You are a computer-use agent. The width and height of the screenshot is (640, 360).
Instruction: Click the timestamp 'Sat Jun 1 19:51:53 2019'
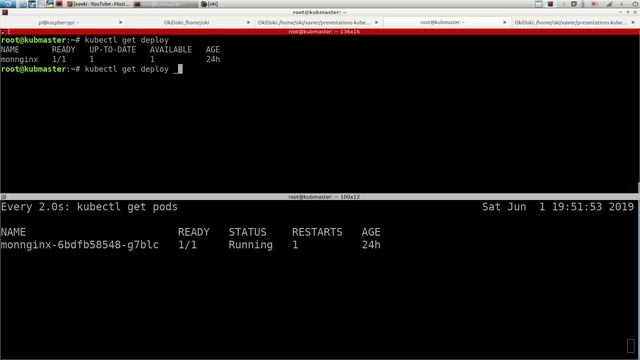[x=558, y=207]
